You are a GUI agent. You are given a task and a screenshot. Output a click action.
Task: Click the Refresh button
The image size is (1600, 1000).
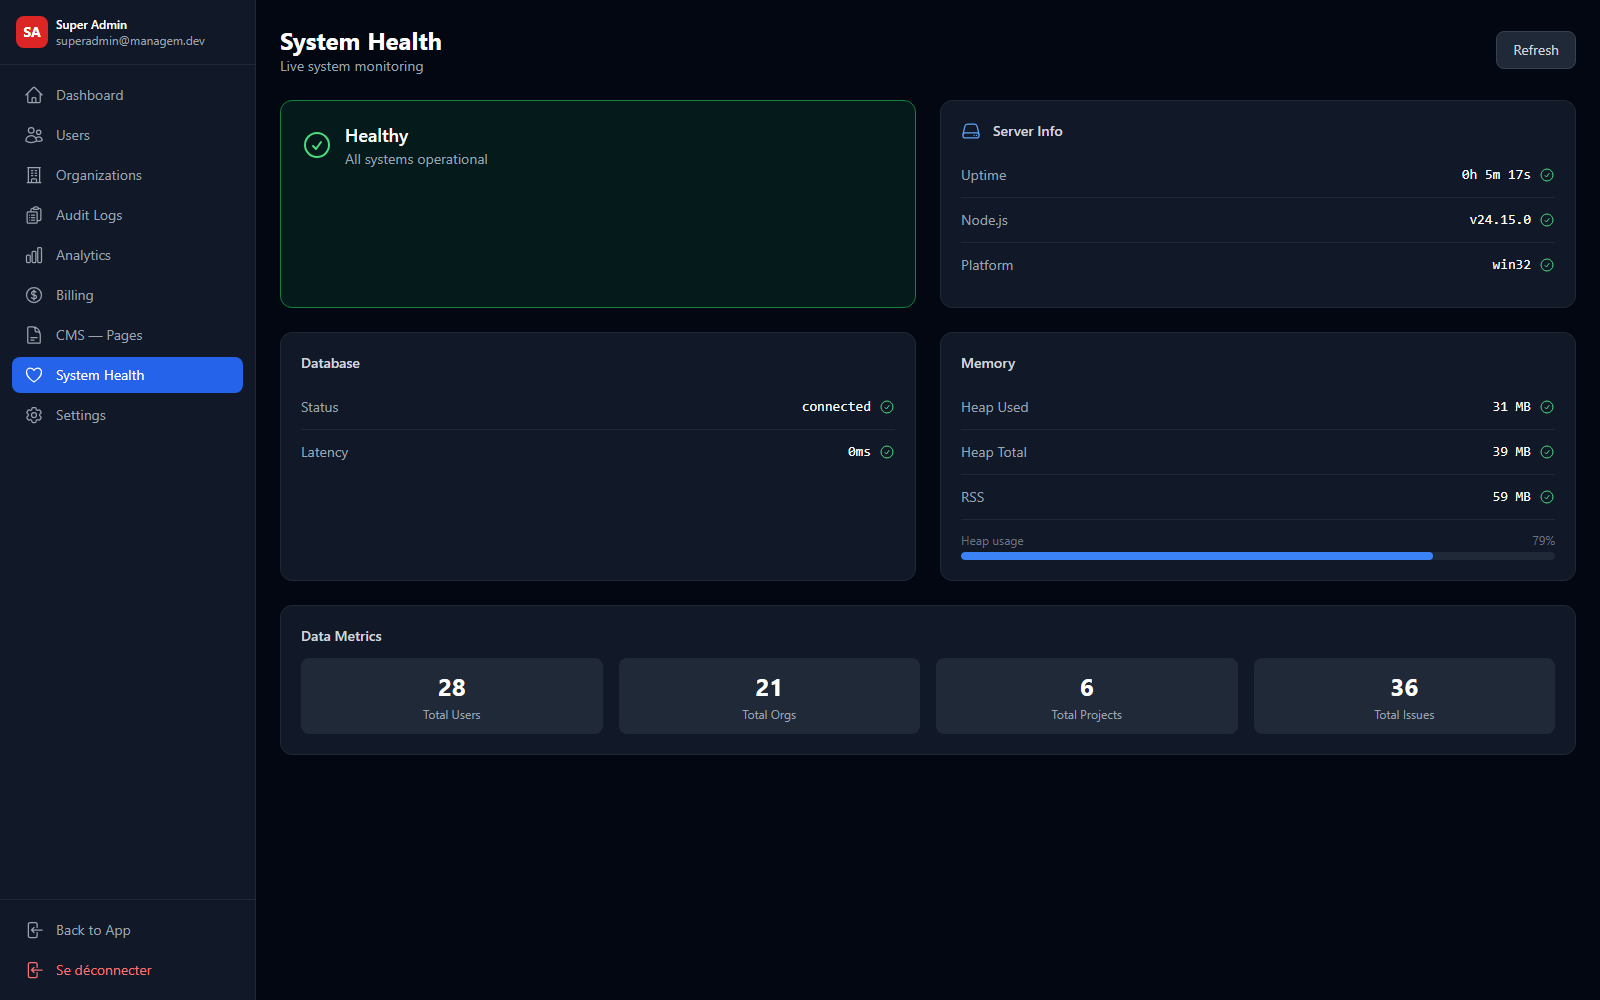[1535, 50]
